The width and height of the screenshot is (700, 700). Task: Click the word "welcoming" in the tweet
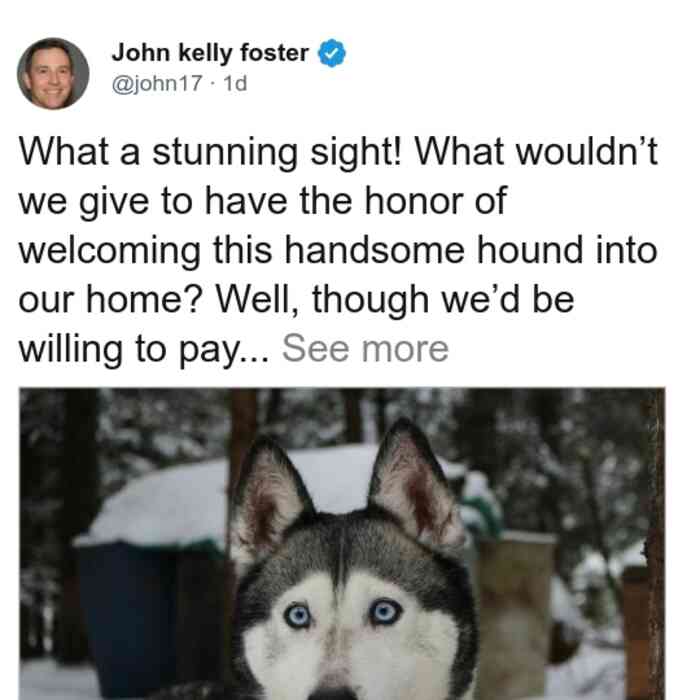tap(110, 251)
